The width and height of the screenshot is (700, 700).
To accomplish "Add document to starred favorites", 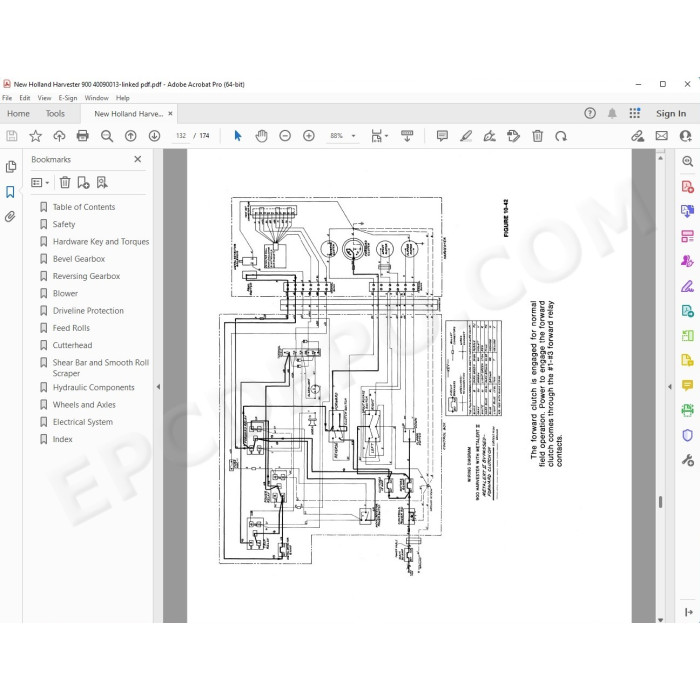I will [x=35, y=136].
